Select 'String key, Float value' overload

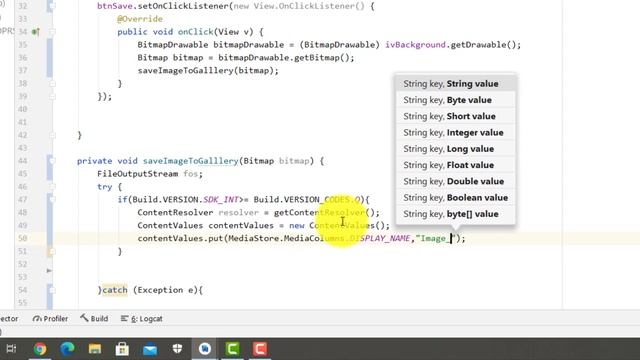(x=456, y=165)
